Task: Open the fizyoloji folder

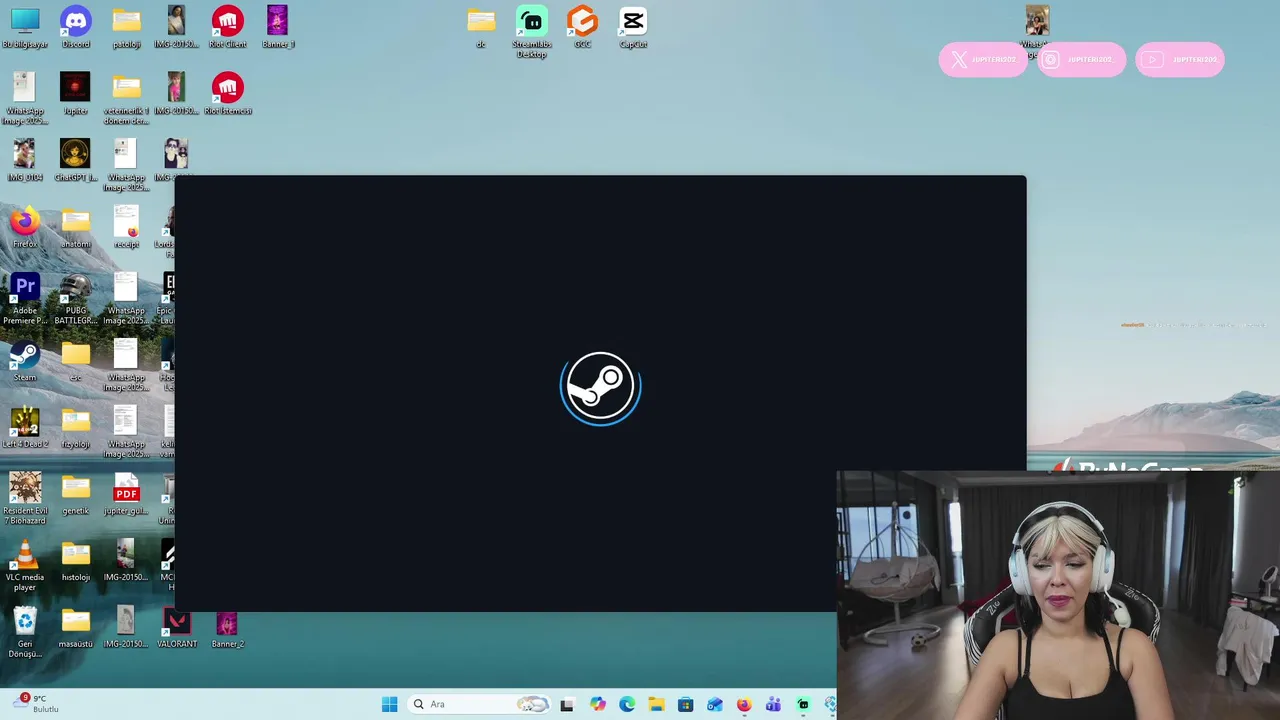Action: [x=75, y=428]
